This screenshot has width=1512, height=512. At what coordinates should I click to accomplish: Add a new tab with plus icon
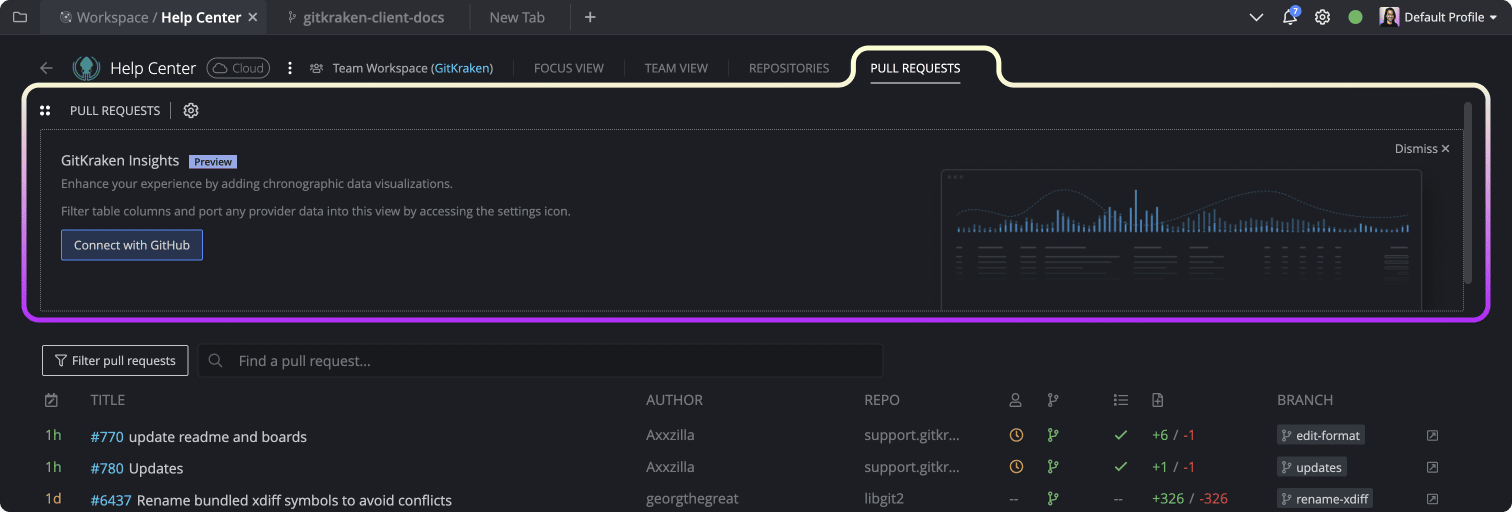click(590, 17)
